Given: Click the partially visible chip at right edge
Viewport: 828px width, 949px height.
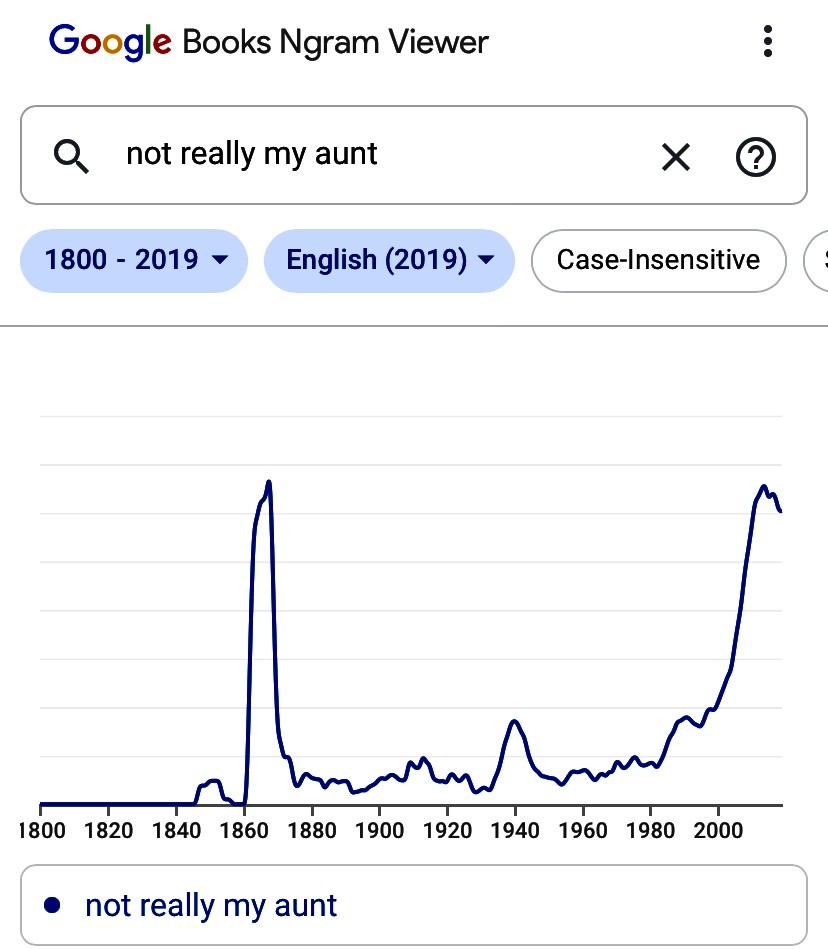Looking at the screenshot, I should point(817,260).
